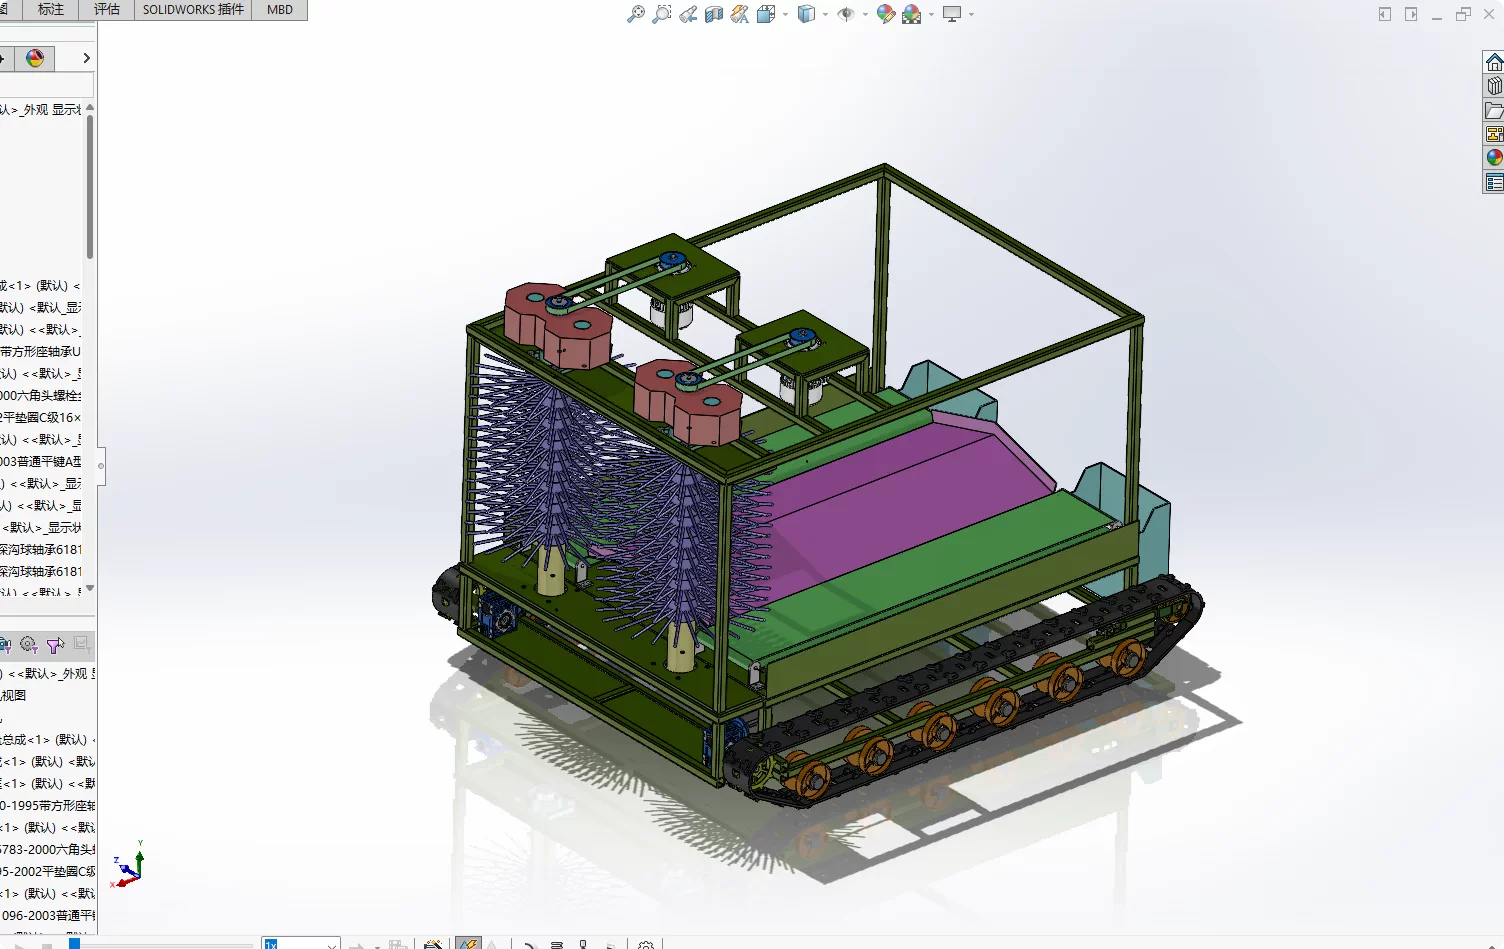Click the motion study gear settings icon
Screen dimensions: 1504x949
646,944
